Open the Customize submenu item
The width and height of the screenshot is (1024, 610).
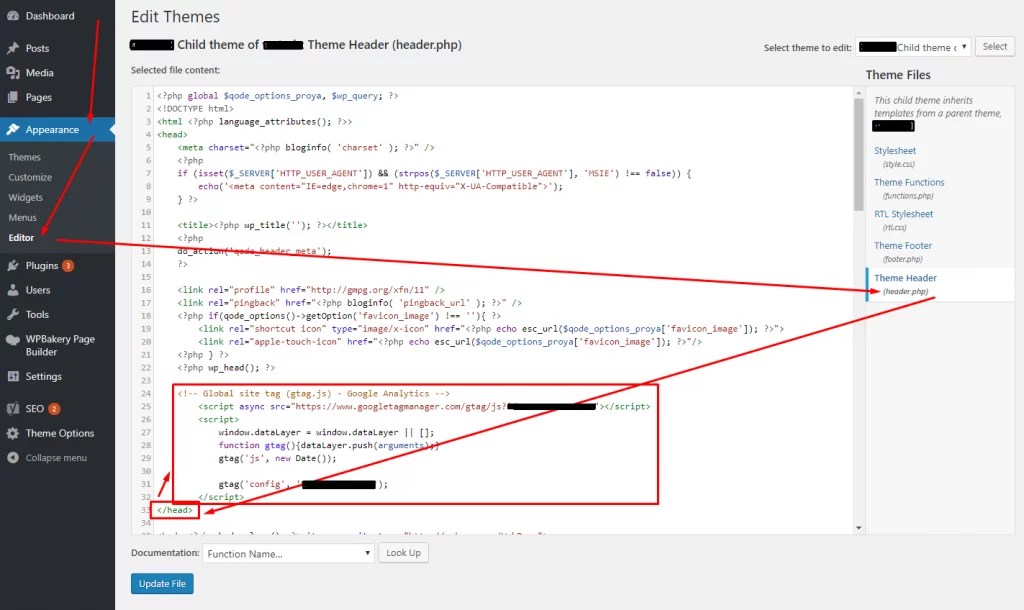30,178
